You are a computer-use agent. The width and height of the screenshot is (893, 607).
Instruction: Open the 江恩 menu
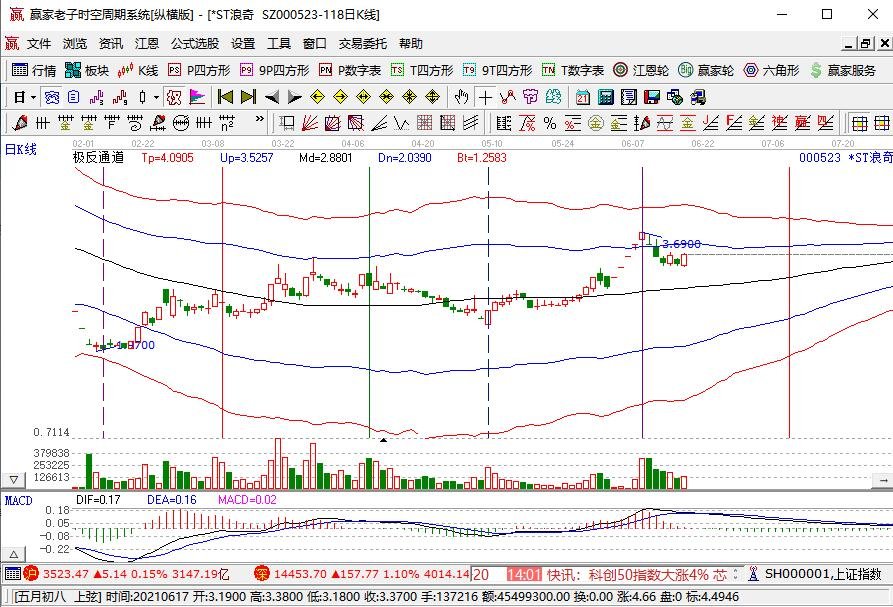(147, 44)
